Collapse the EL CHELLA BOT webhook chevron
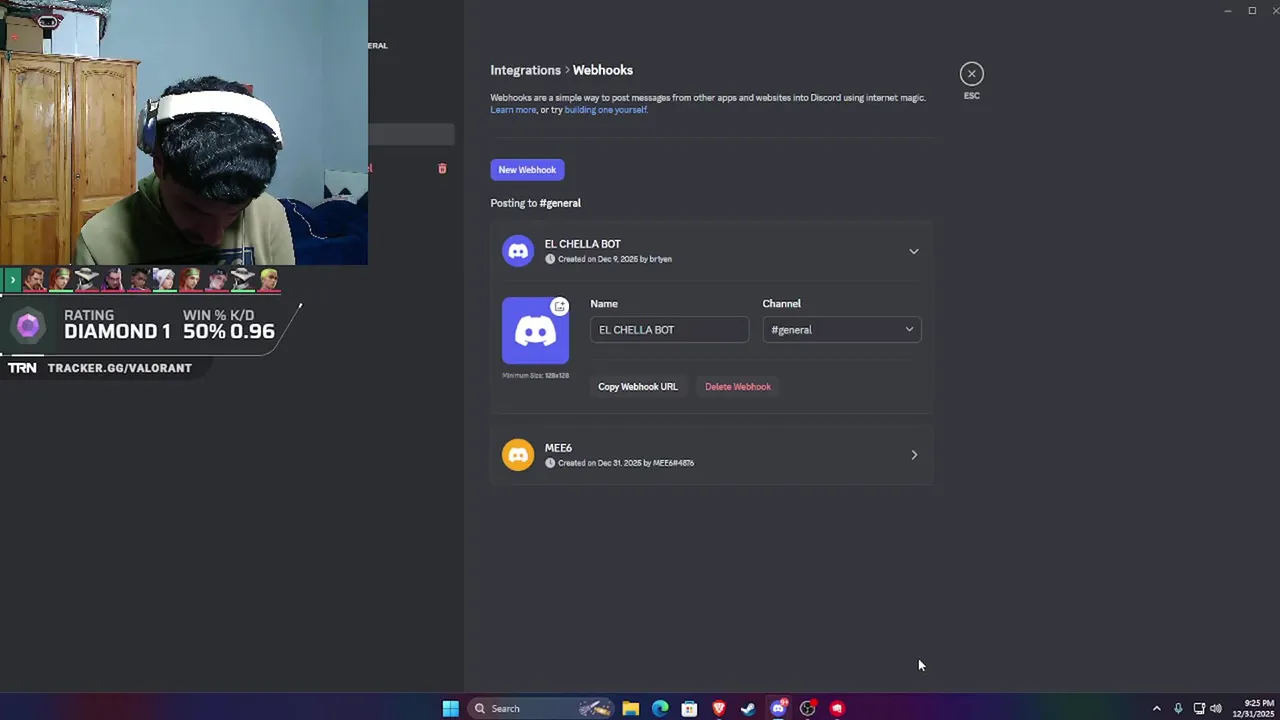Viewport: 1280px width, 720px height. (913, 251)
